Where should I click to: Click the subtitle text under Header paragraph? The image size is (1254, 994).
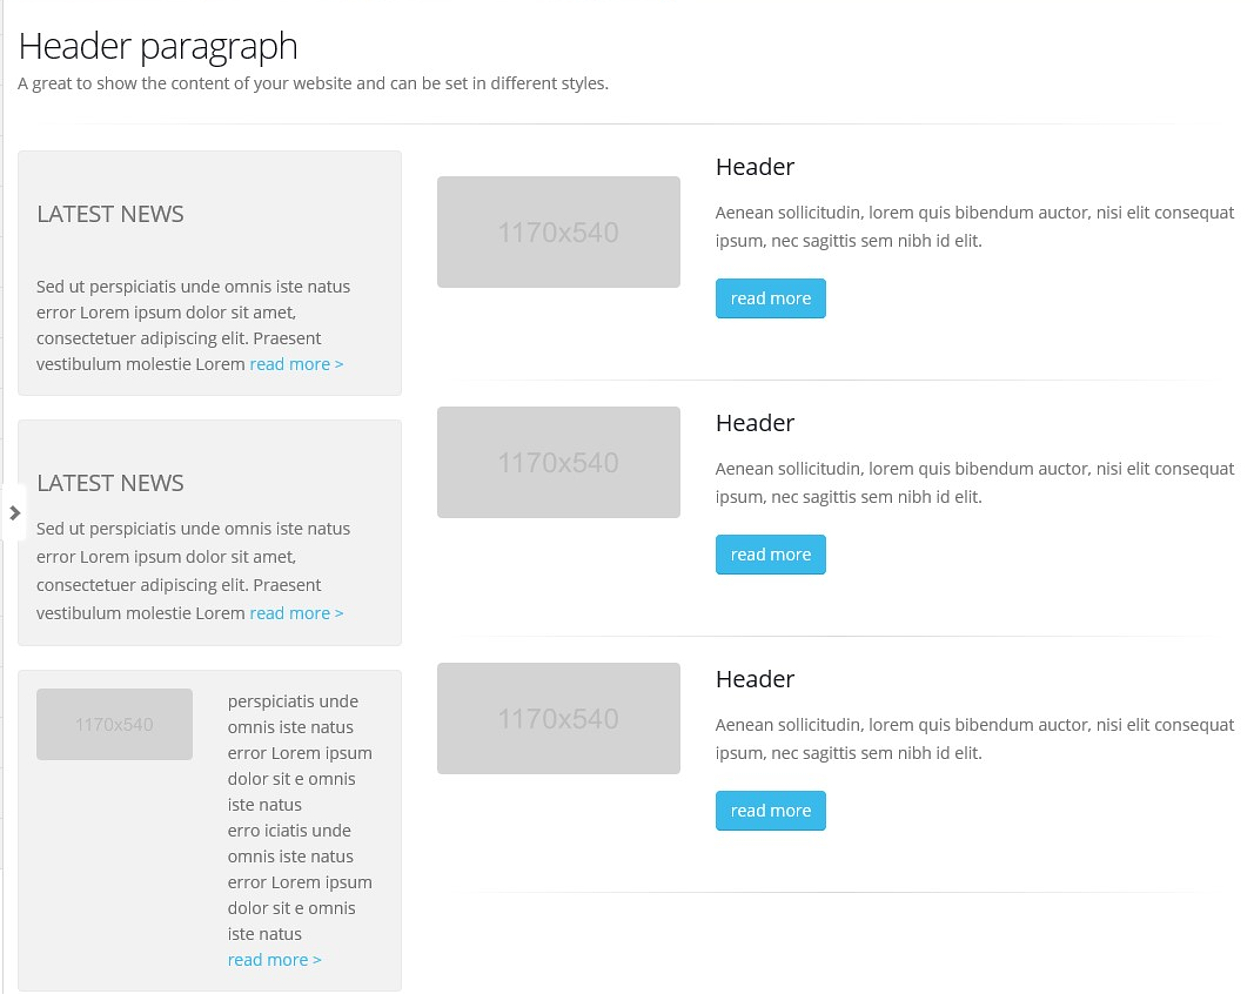[313, 83]
